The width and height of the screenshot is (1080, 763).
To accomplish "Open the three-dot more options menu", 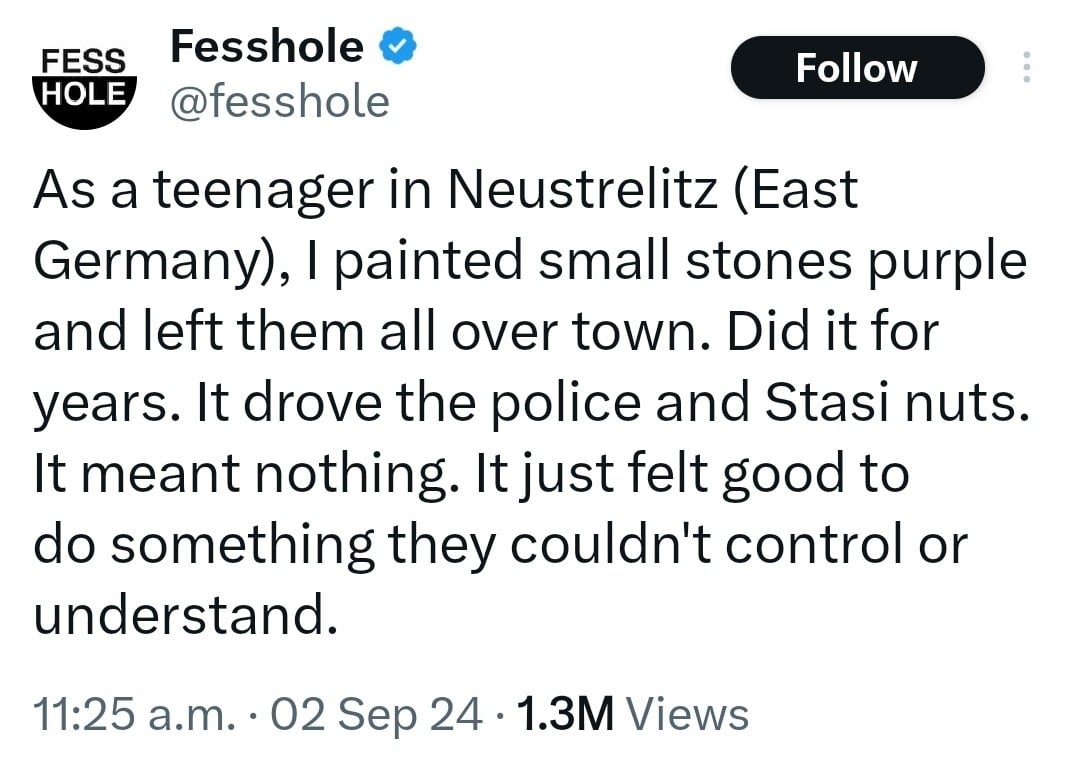I will click(1024, 68).
